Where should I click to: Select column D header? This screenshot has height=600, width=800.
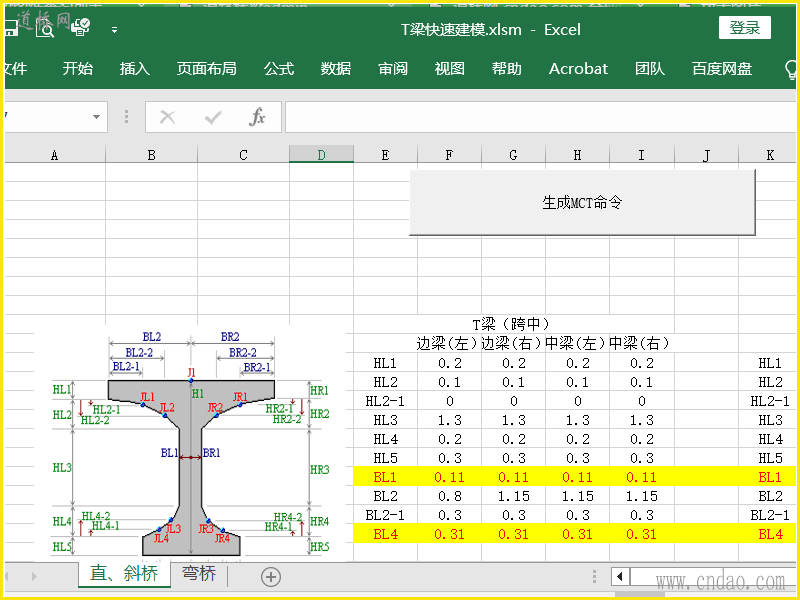coord(321,155)
